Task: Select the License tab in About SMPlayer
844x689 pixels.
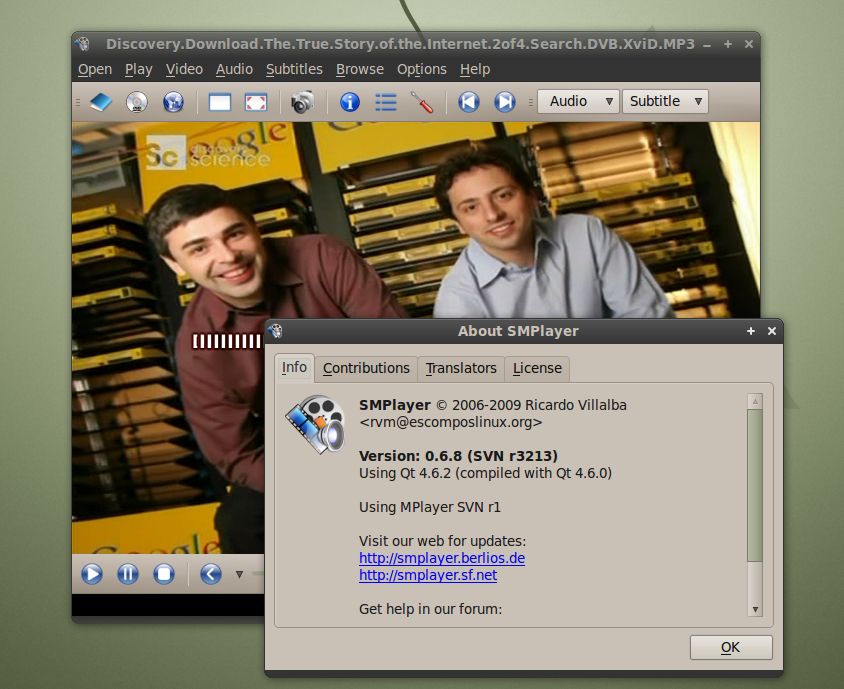Action: pos(536,368)
